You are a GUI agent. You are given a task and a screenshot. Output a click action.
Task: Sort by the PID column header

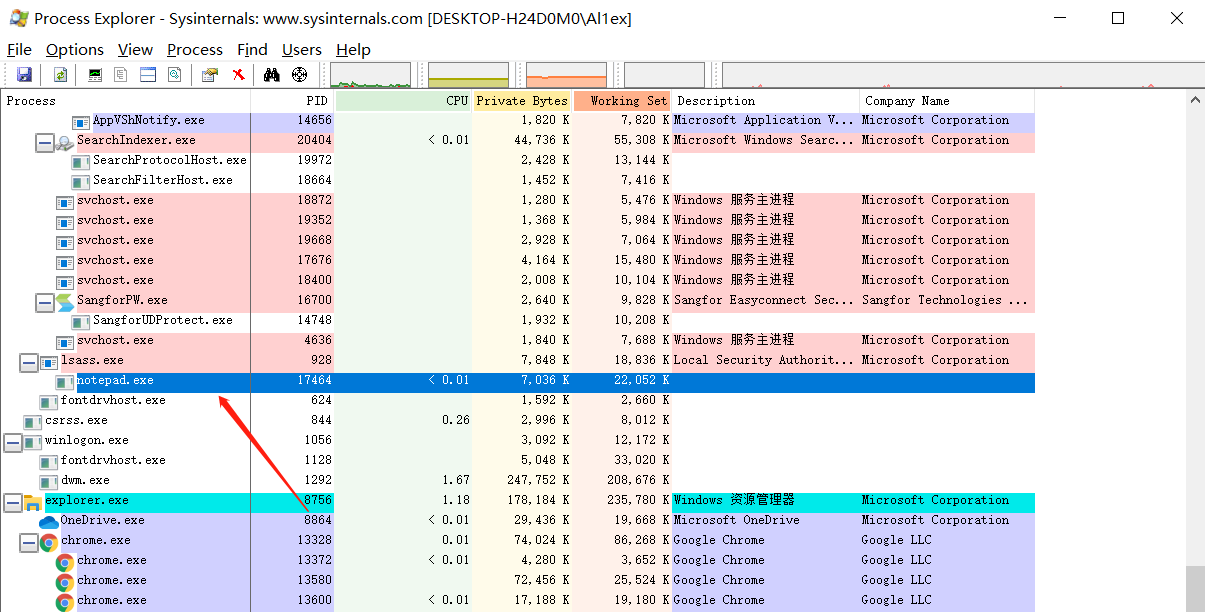coord(292,101)
